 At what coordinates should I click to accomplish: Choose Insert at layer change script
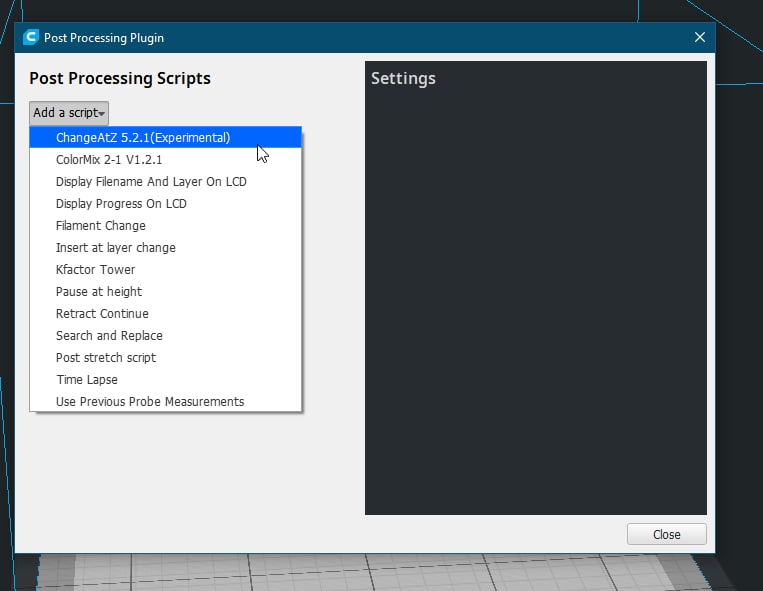[x=165, y=248]
